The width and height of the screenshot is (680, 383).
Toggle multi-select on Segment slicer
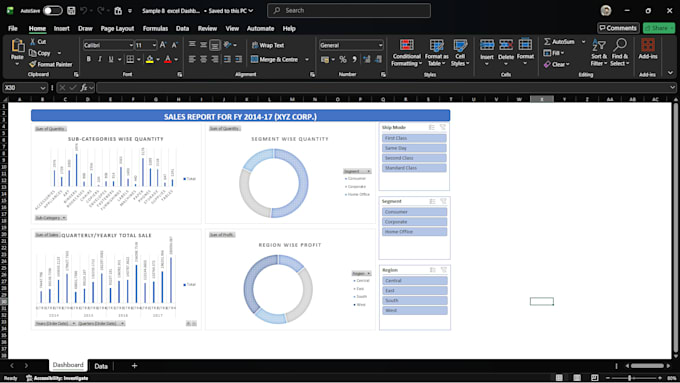point(432,201)
